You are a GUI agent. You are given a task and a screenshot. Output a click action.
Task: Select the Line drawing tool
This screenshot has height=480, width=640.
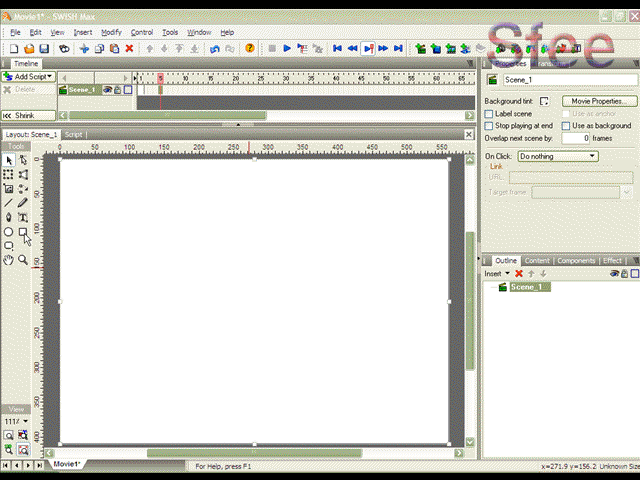click(x=9, y=203)
